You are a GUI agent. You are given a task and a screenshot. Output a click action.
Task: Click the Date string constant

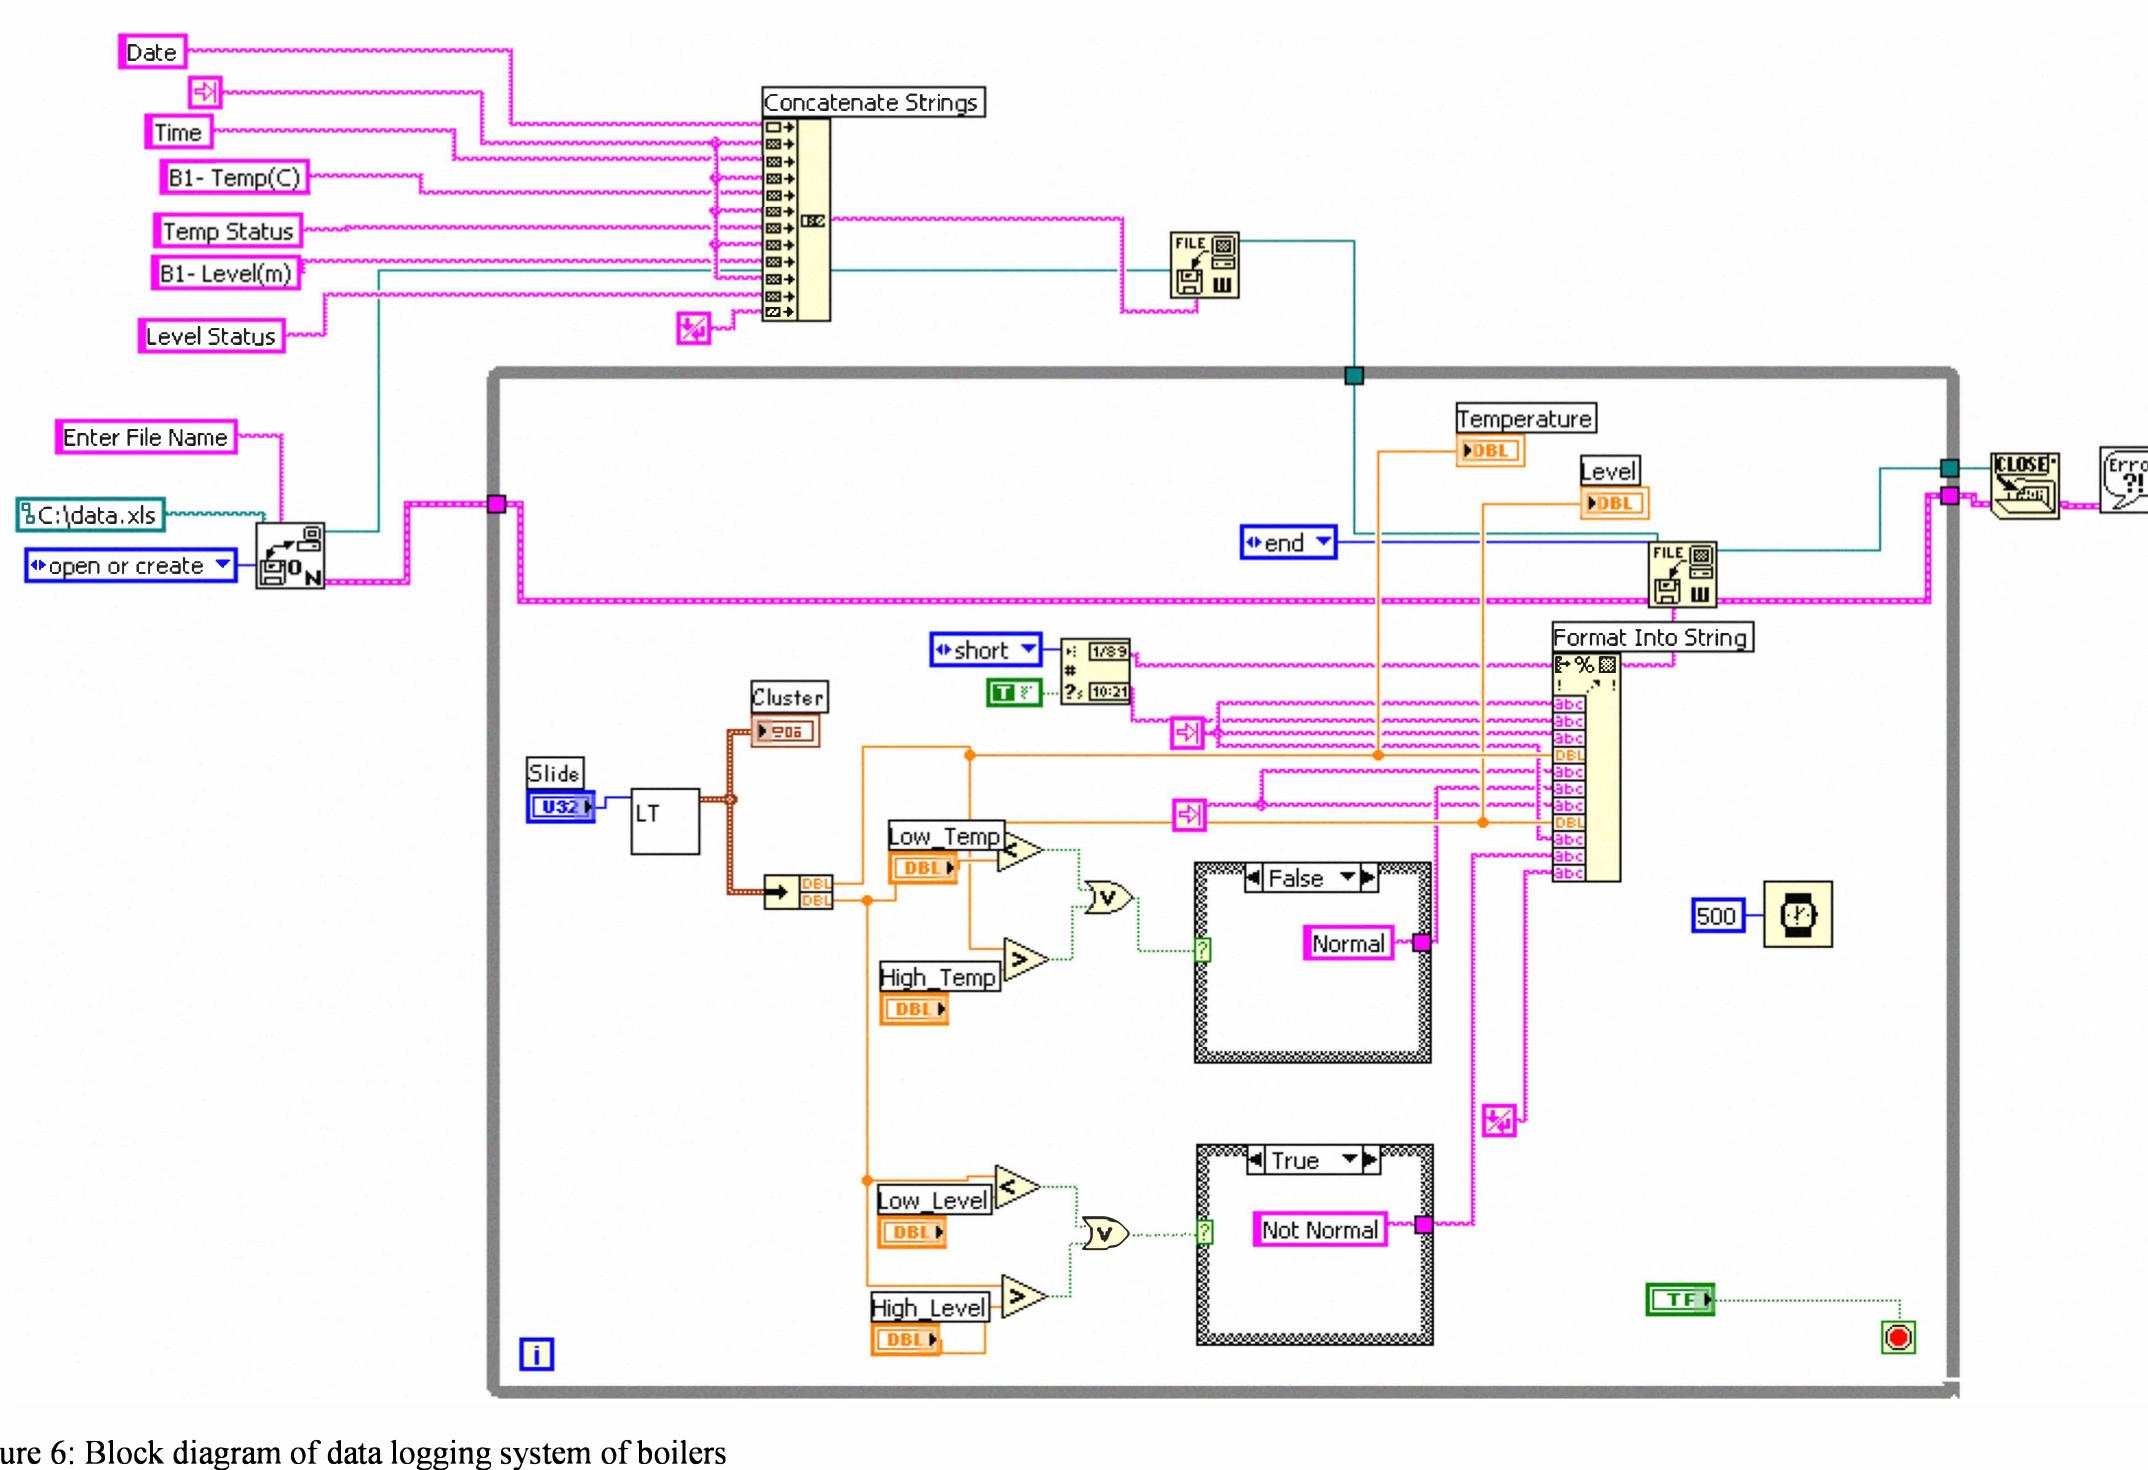pyautogui.click(x=152, y=52)
